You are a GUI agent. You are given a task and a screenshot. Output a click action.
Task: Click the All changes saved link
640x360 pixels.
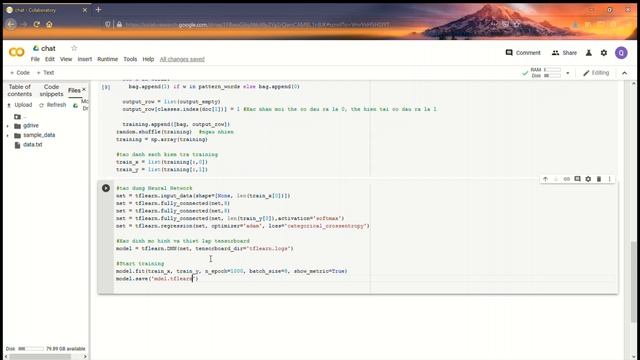point(182,59)
